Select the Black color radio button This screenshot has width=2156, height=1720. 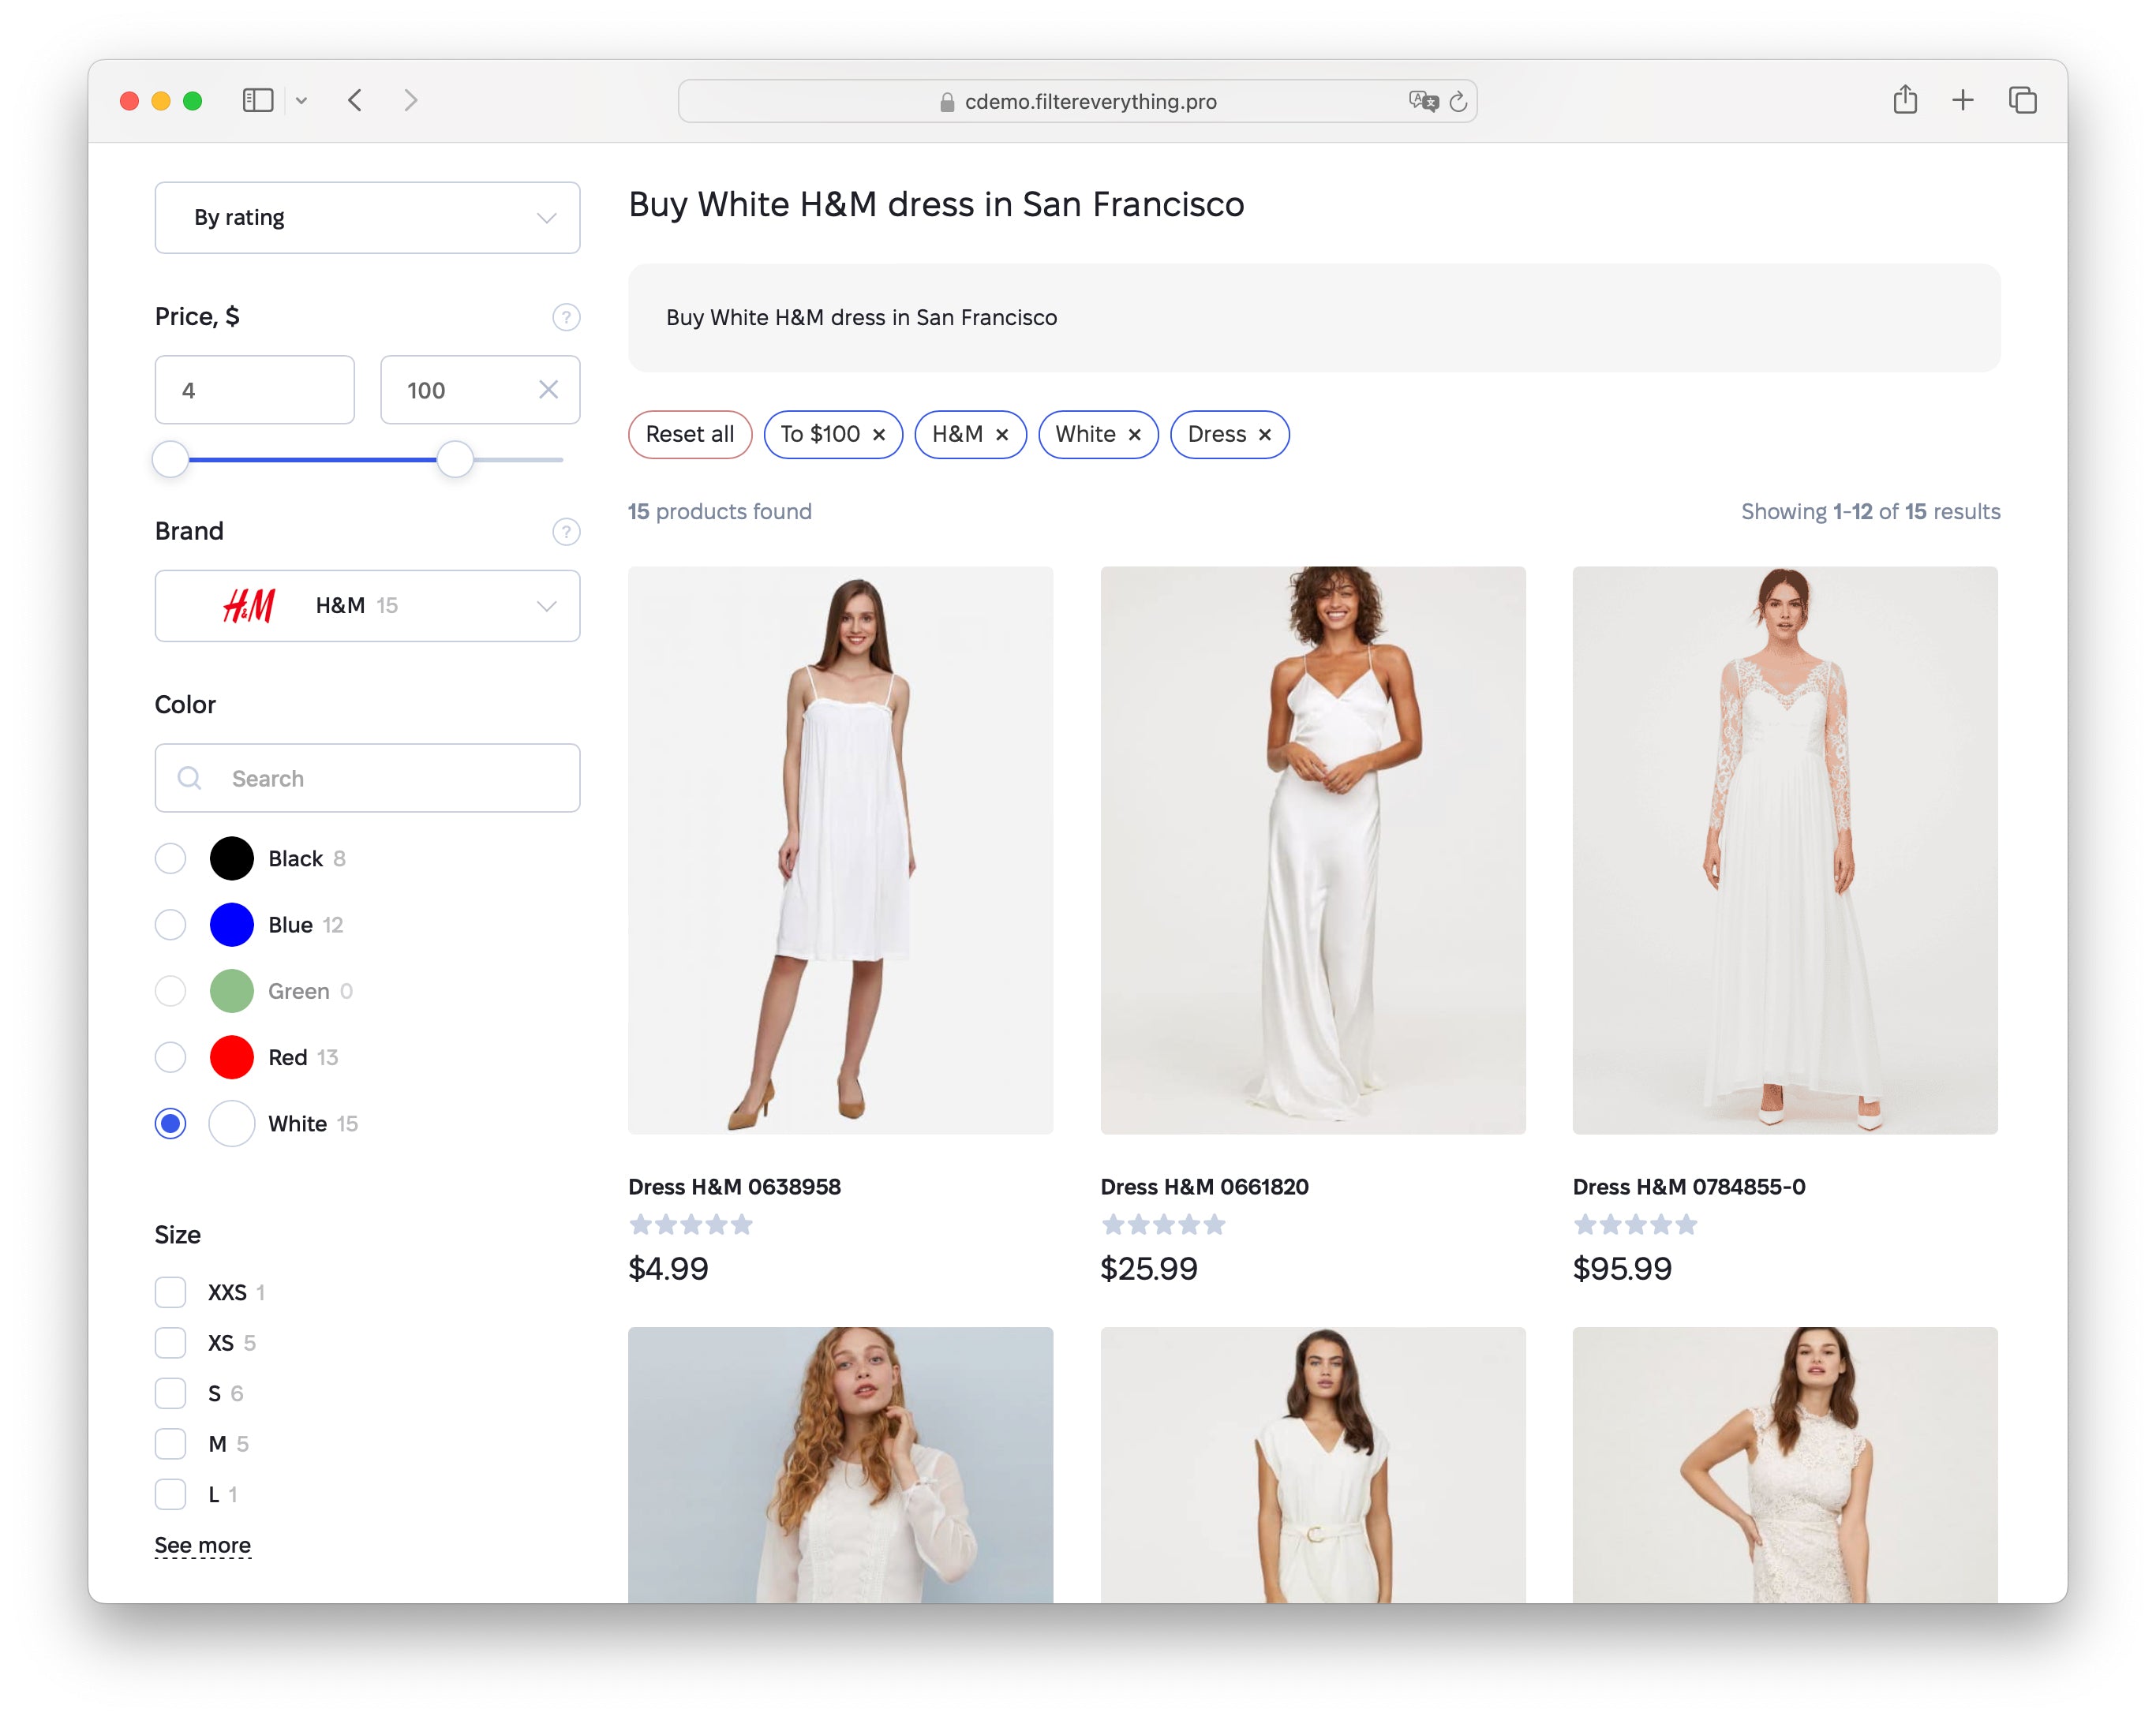click(170, 858)
